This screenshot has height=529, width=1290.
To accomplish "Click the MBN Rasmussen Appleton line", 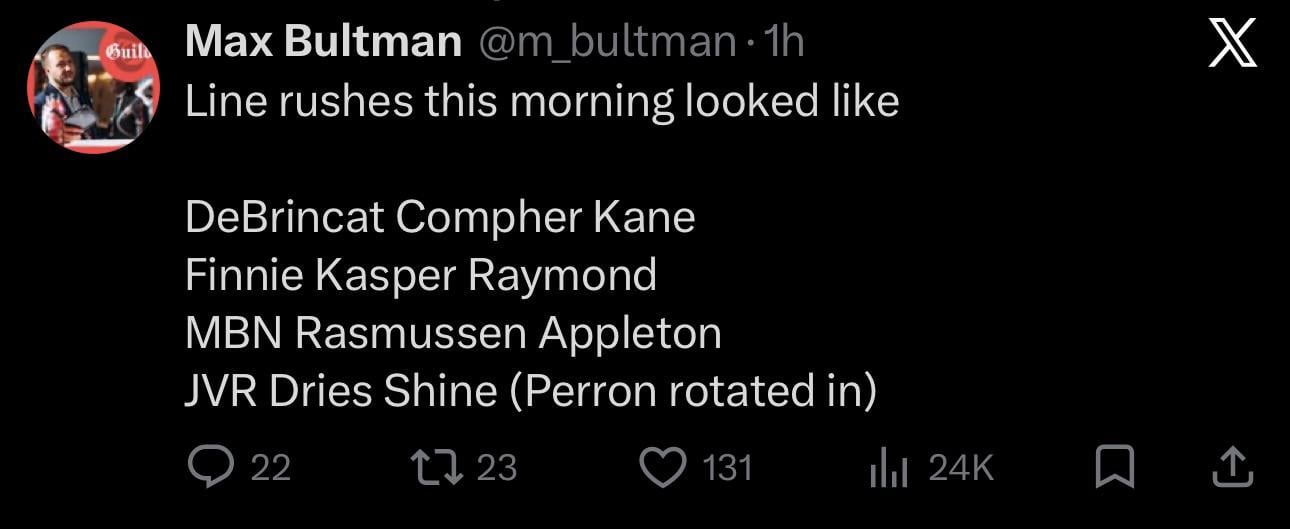I will pyautogui.click(x=453, y=333).
